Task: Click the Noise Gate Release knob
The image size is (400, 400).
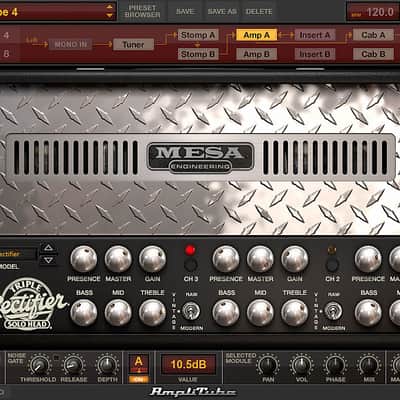Action: coord(73,365)
